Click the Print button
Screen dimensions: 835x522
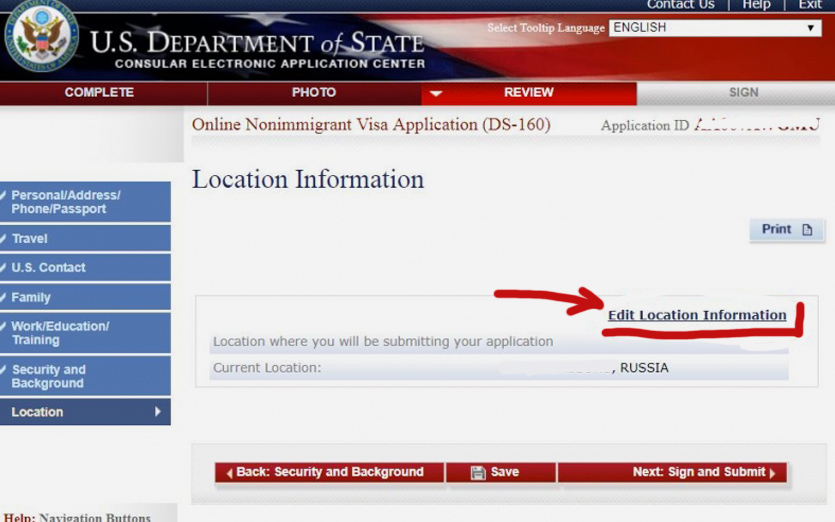pyautogui.click(x=787, y=230)
